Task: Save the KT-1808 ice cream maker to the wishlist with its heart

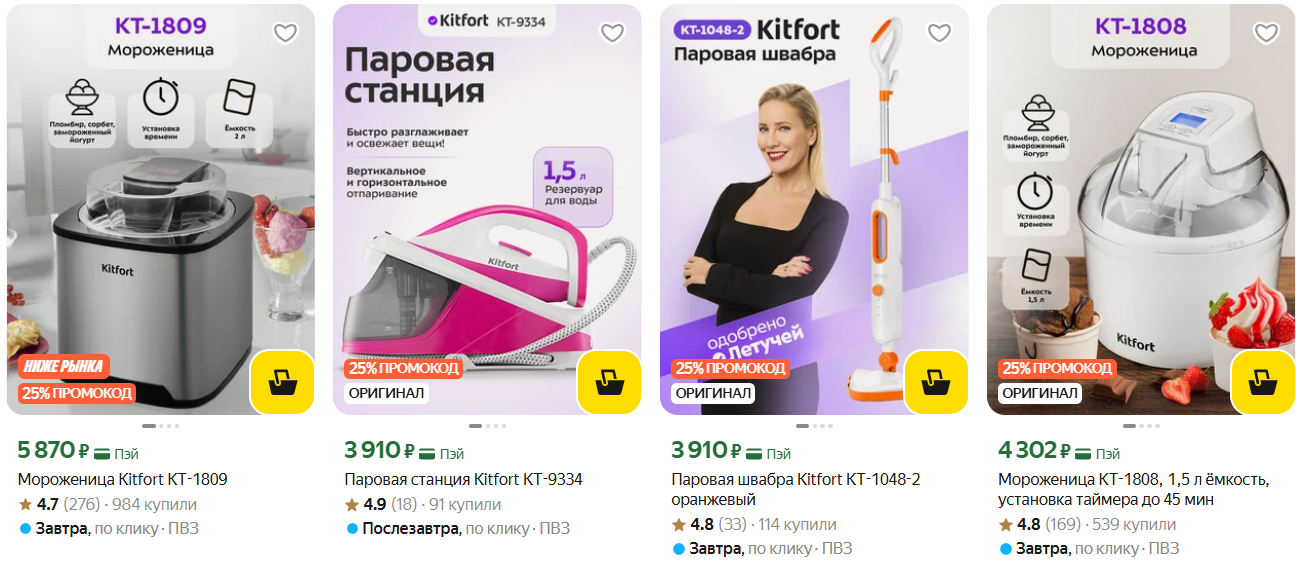Action: coord(1266,33)
